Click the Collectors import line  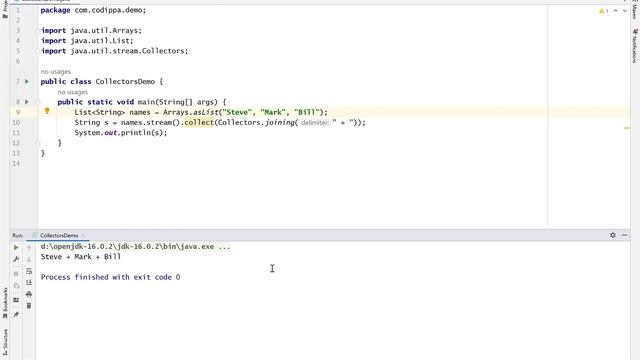point(114,51)
